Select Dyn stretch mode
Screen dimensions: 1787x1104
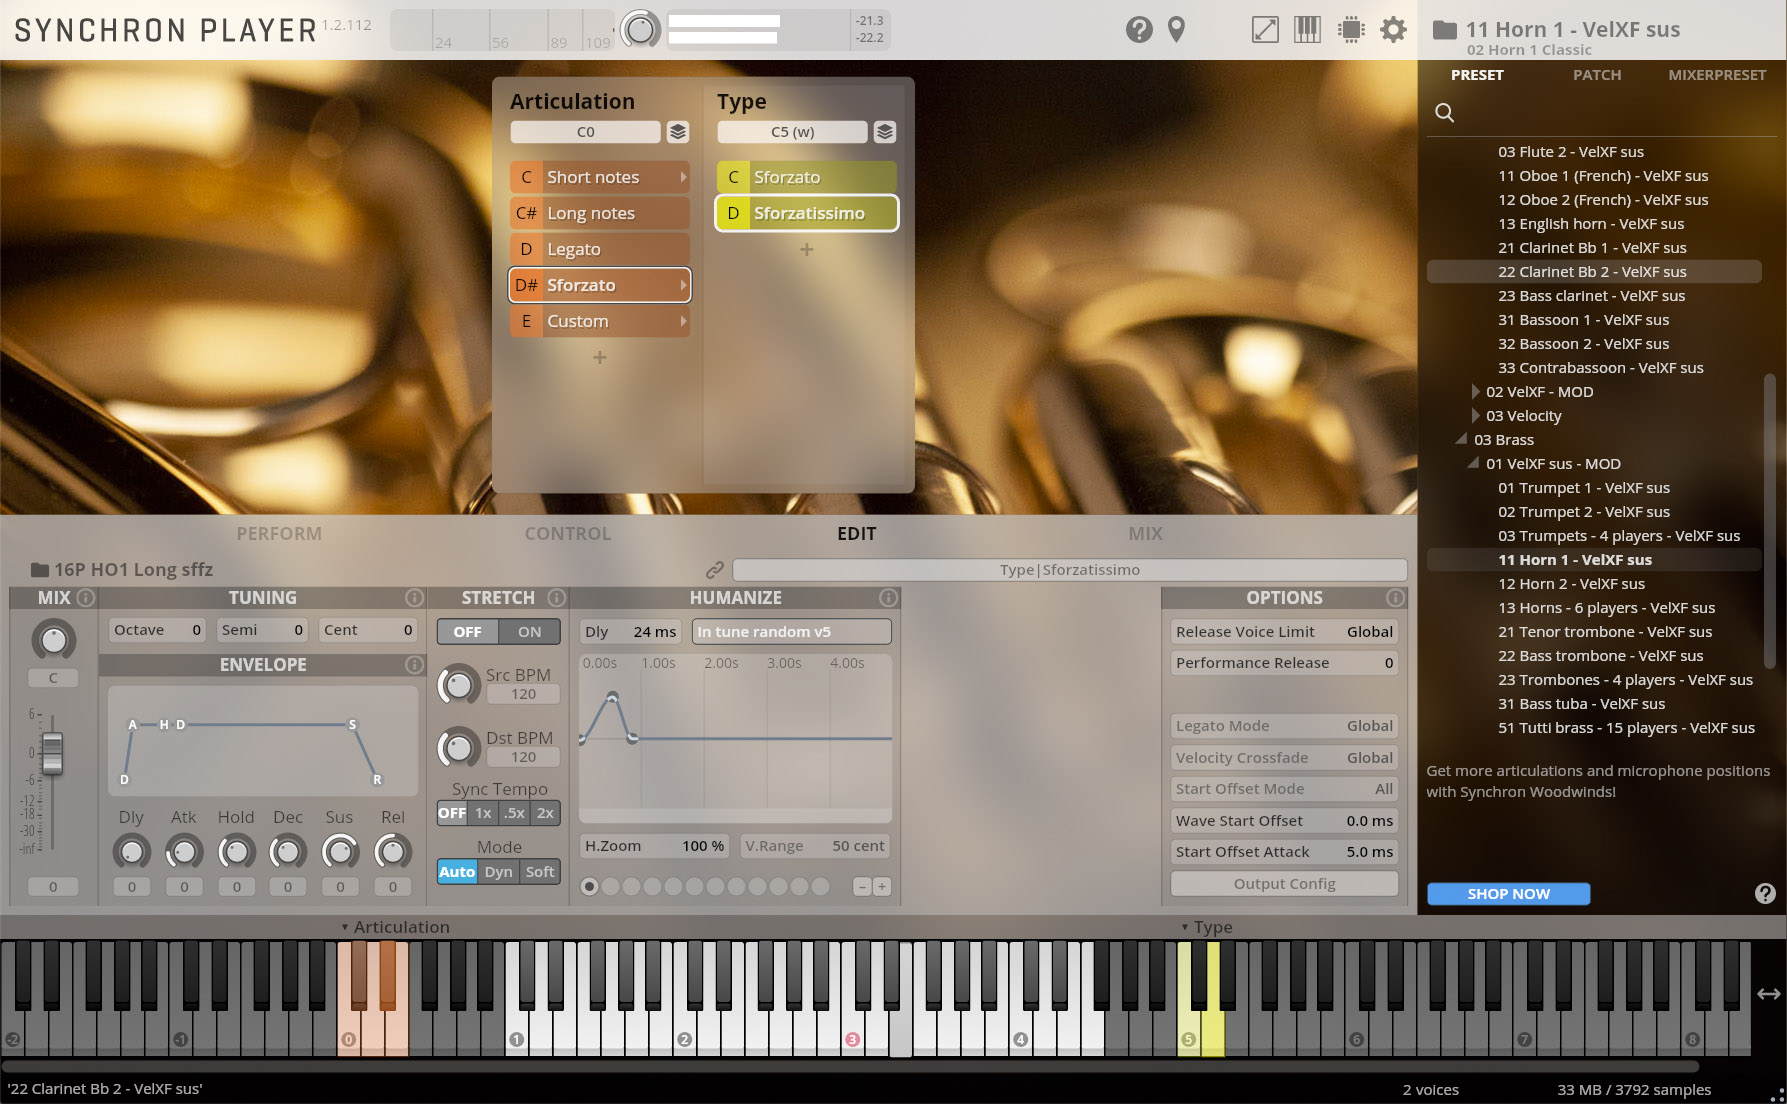pos(498,872)
